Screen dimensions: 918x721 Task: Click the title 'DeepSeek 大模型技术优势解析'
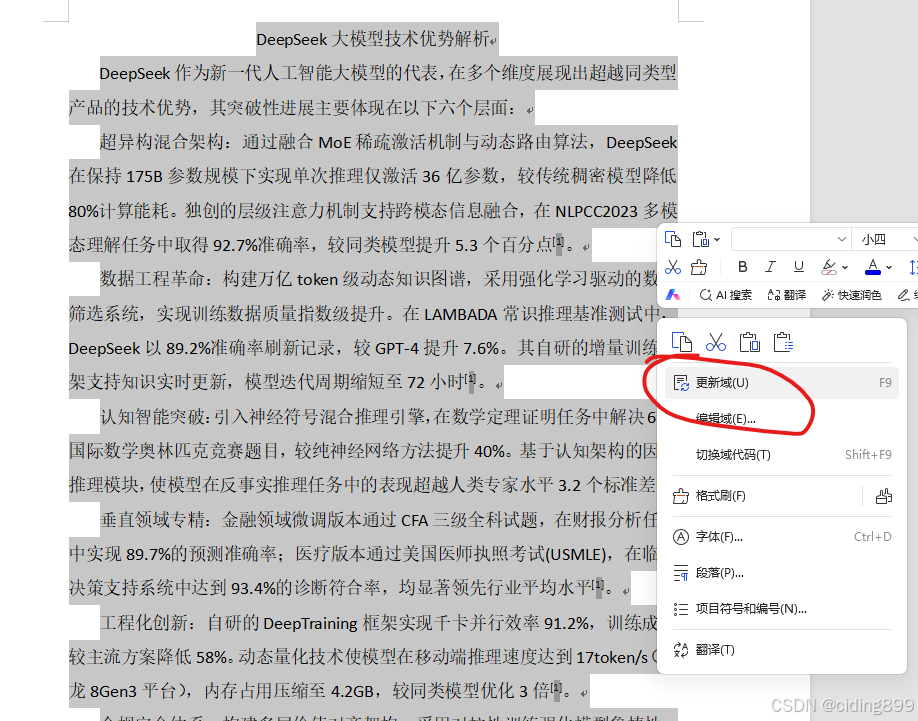point(373,39)
